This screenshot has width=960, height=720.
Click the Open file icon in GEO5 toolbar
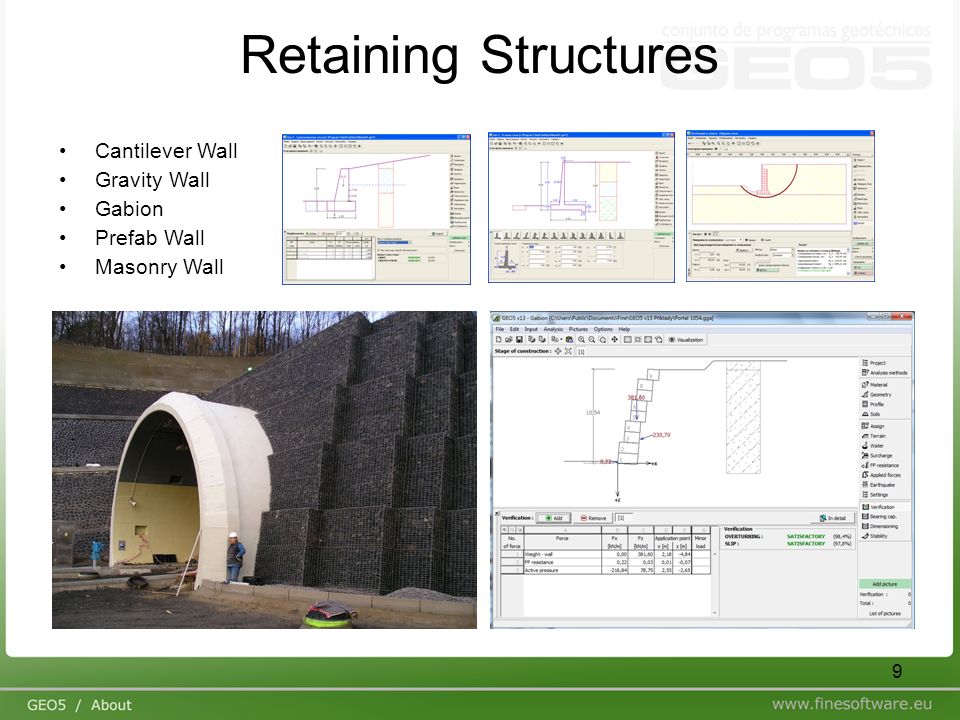coord(509,339)
